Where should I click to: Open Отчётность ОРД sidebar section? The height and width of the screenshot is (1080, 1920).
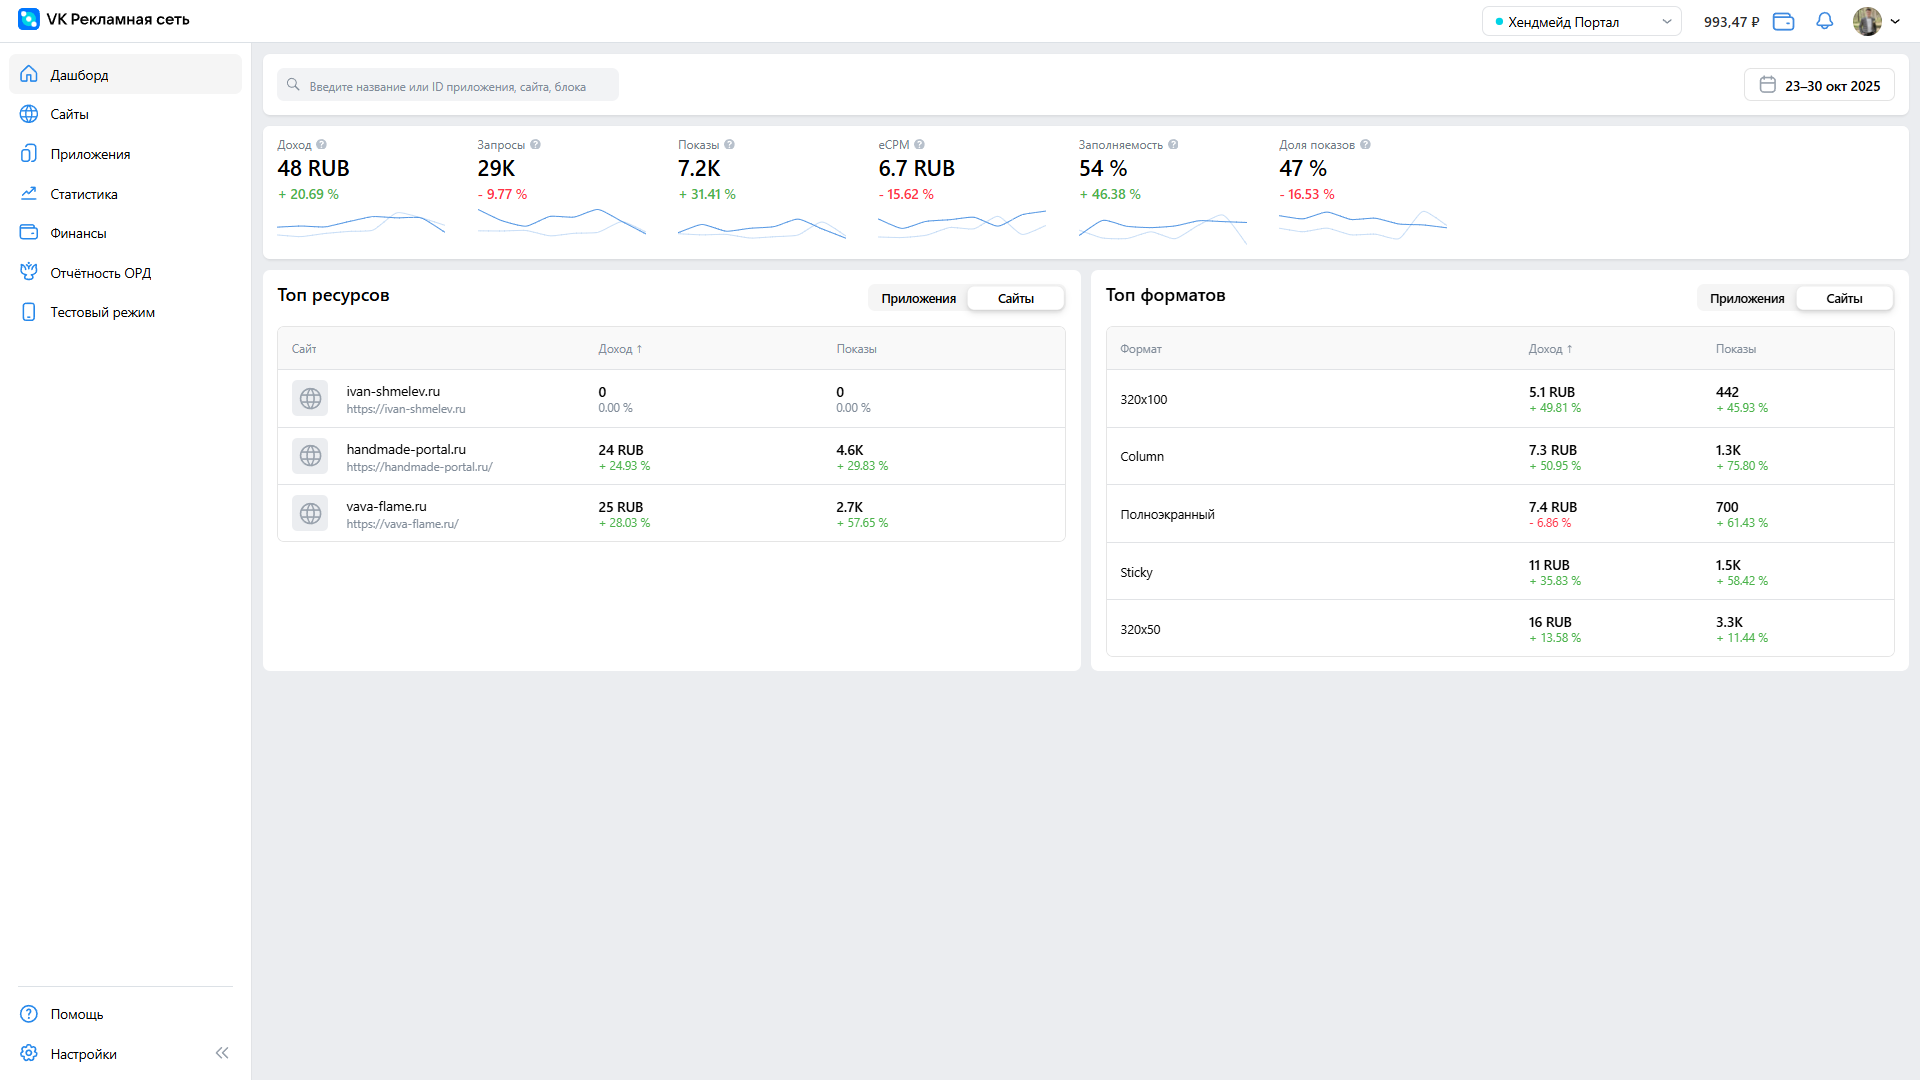pyautogui.click(x=100, y=273)
